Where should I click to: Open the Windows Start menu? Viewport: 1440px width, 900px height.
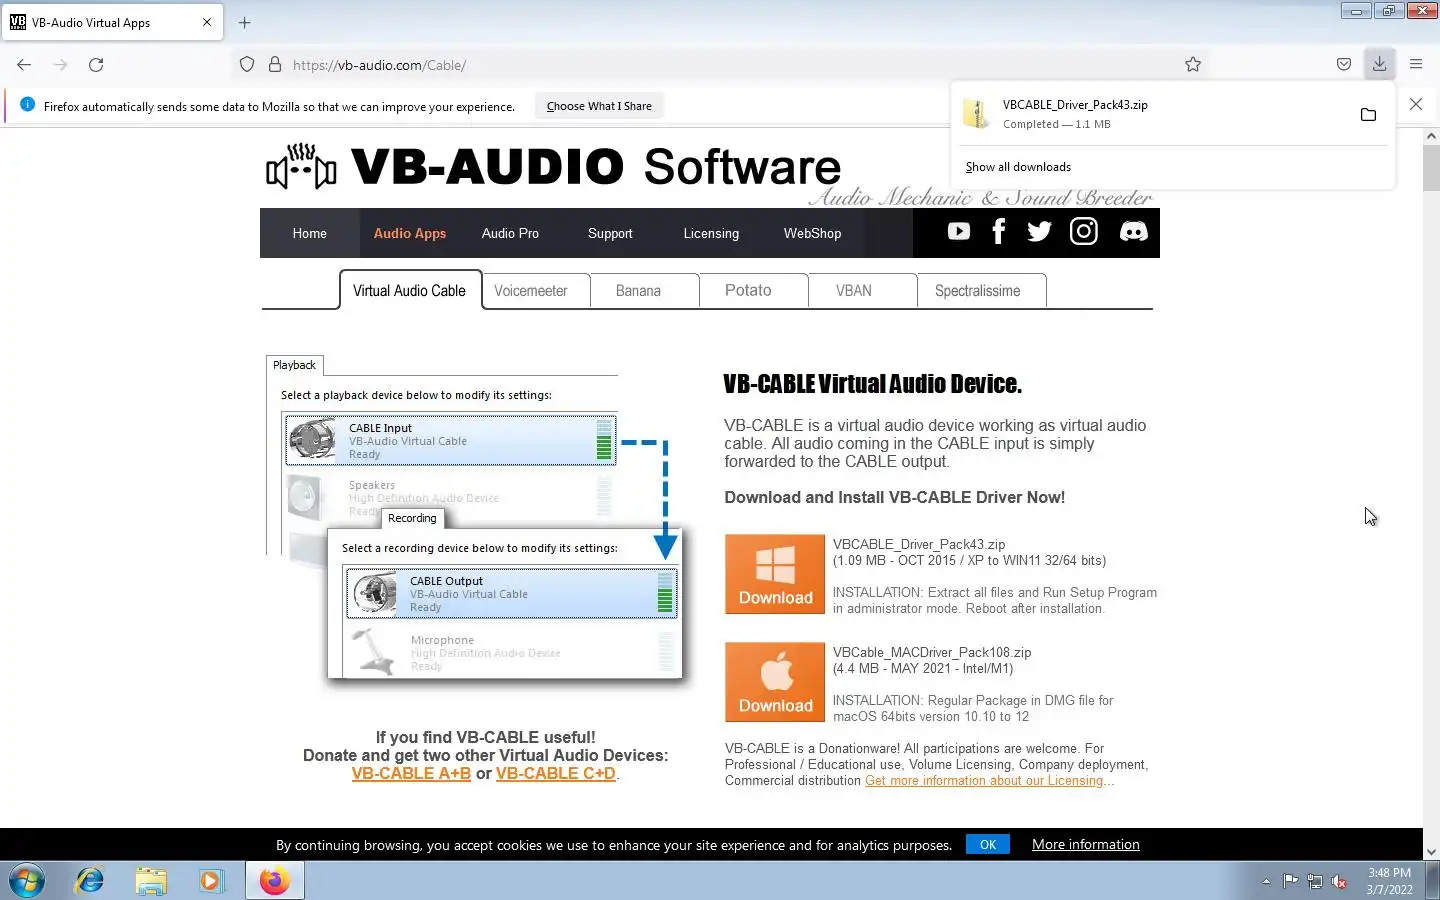tap(26, 881)
